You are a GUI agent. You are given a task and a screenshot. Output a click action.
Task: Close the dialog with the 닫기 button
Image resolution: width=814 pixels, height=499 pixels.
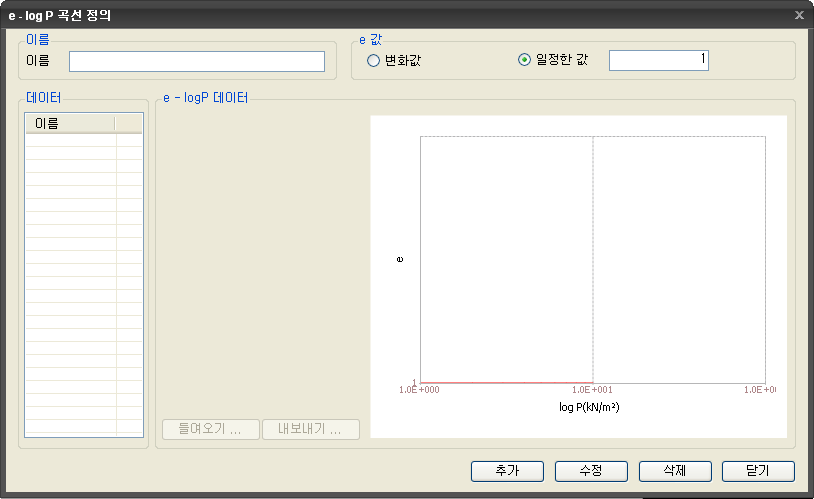[758, 471]
